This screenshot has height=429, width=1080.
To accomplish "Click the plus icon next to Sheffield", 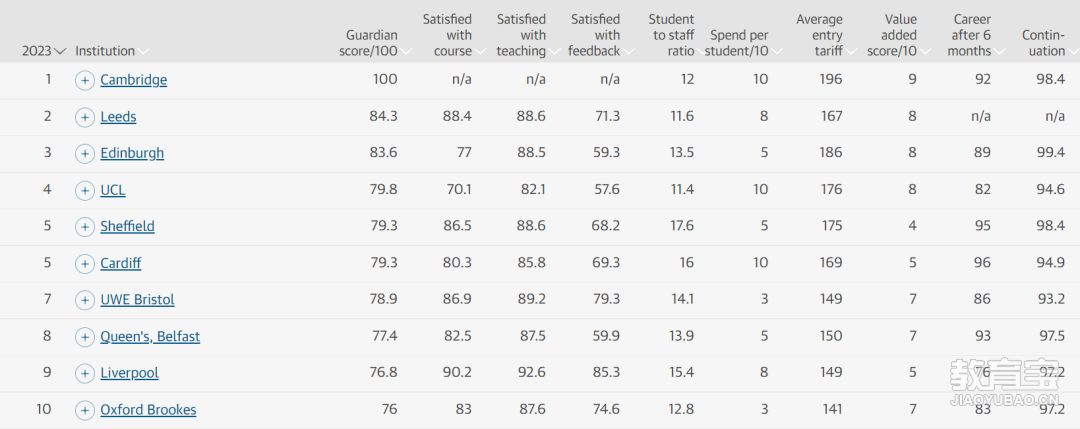I will coord(84,227).
